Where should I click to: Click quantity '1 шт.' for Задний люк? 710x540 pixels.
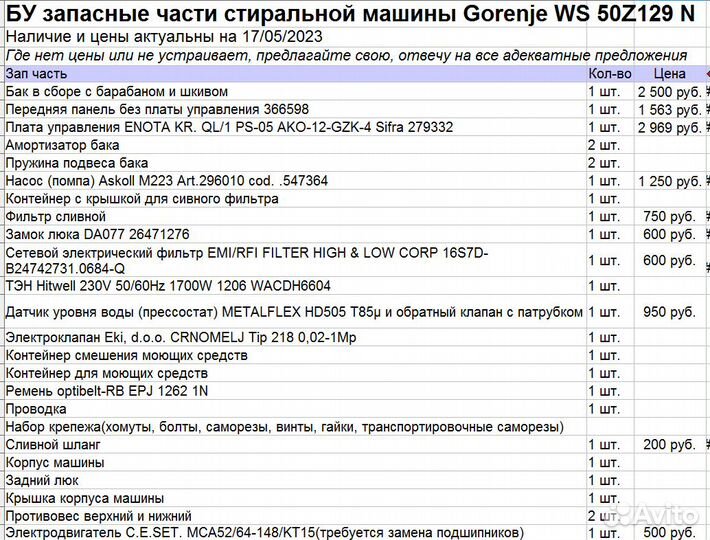pyautogui.click(x=604, y=480)
